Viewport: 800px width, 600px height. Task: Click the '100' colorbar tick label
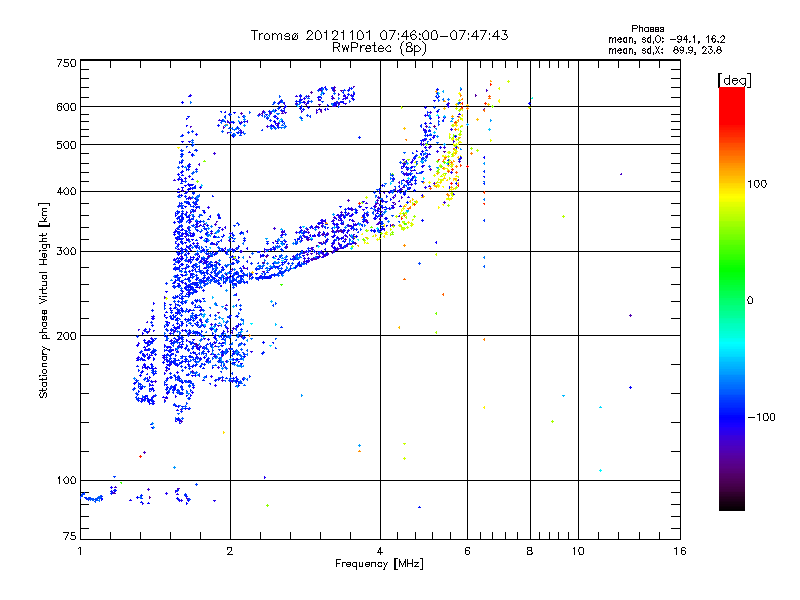pyautogui.click(x=757, y=184)
